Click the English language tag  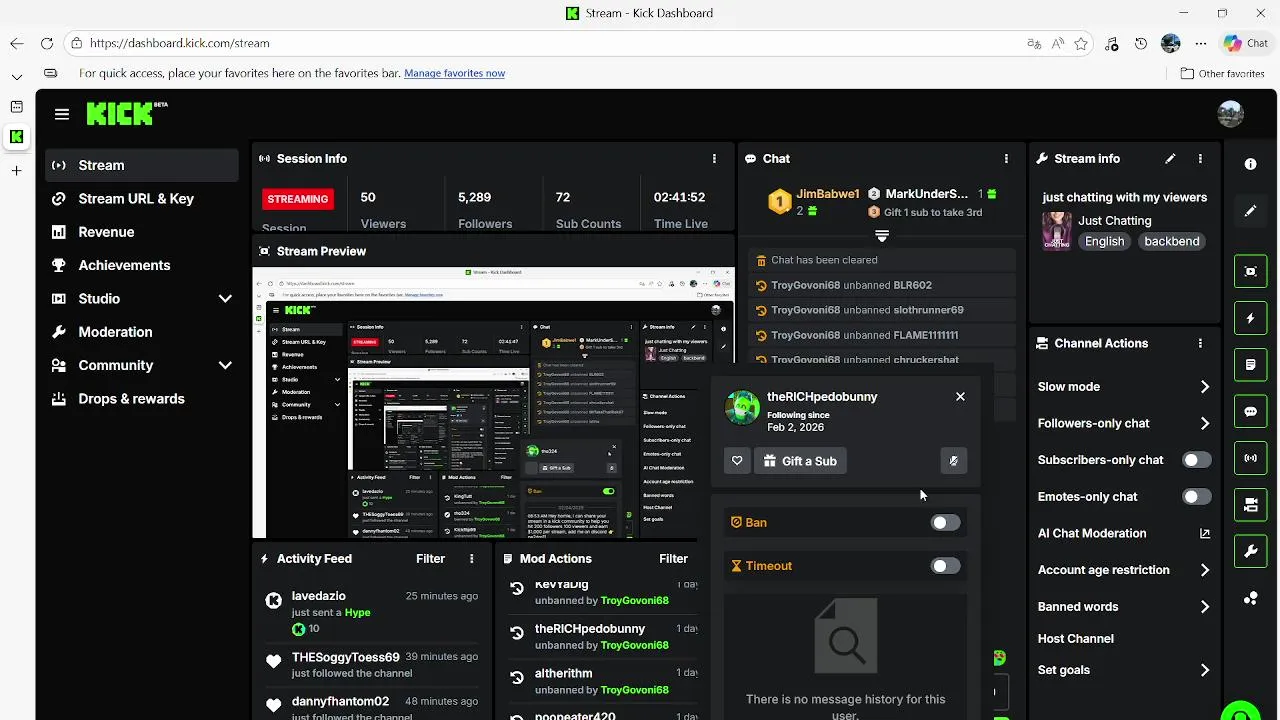coord(1104,241)
